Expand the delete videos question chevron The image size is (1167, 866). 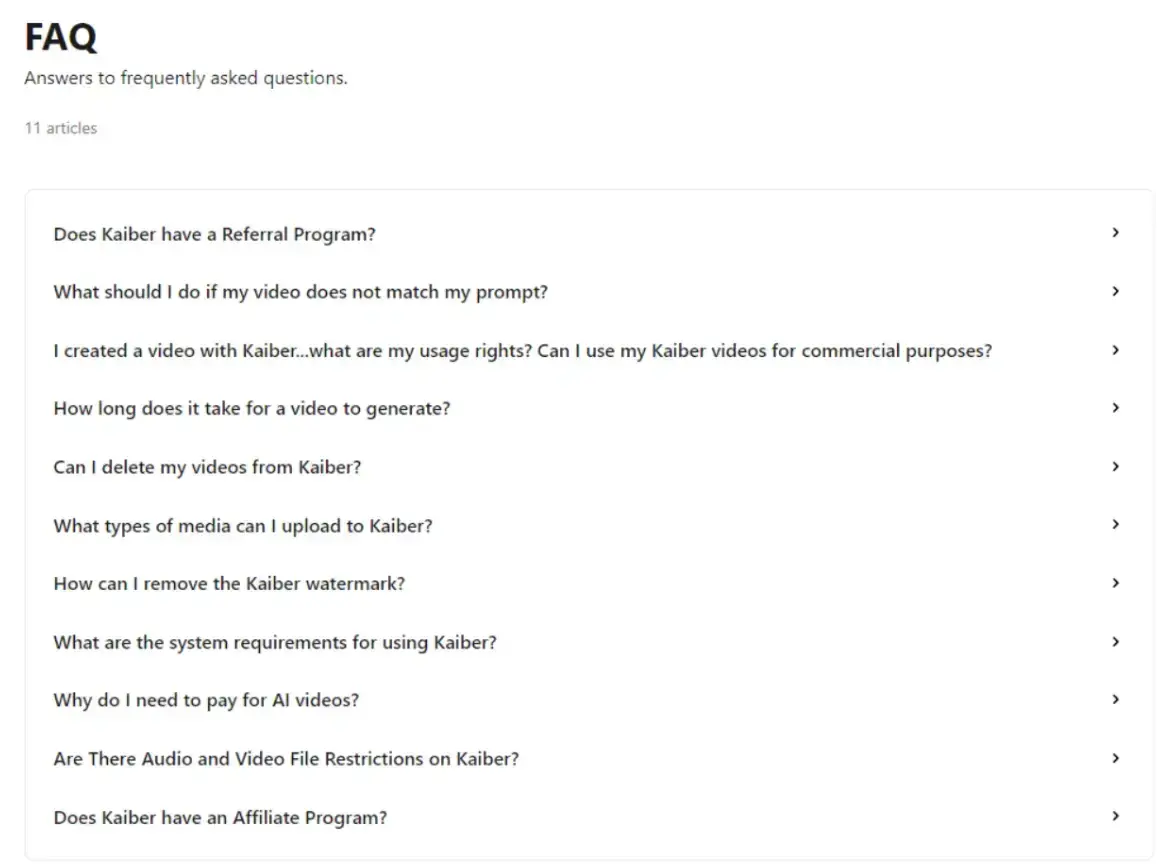coord(1115,466)
